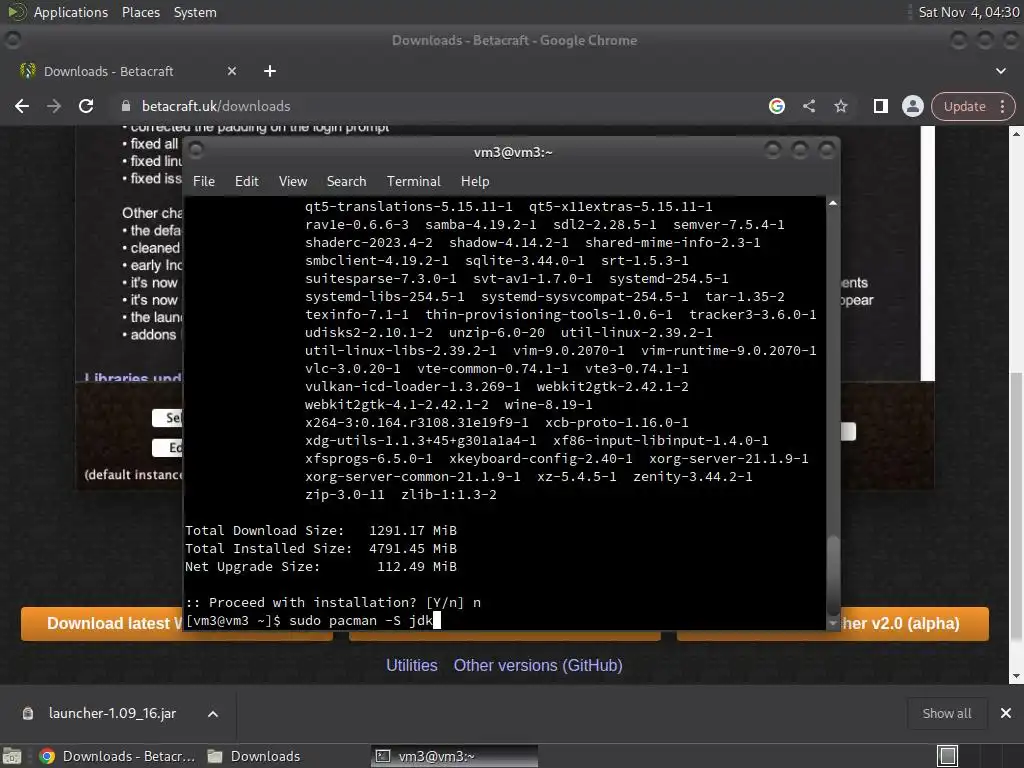This screenshot has height=768, width=1024.
Task: Click Download latest orange button
Action: coord(102,624)
